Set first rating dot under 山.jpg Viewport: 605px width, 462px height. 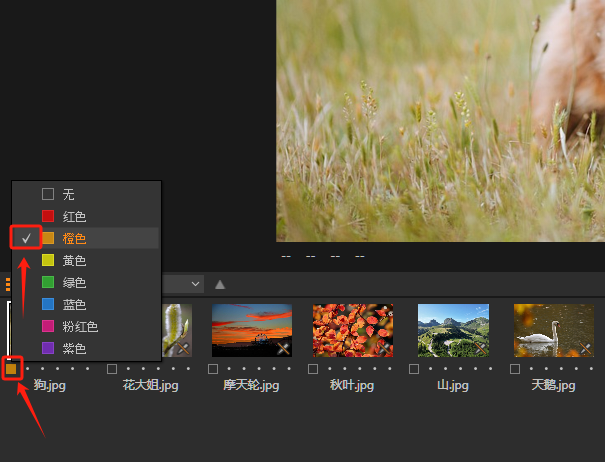coord(430,369)
